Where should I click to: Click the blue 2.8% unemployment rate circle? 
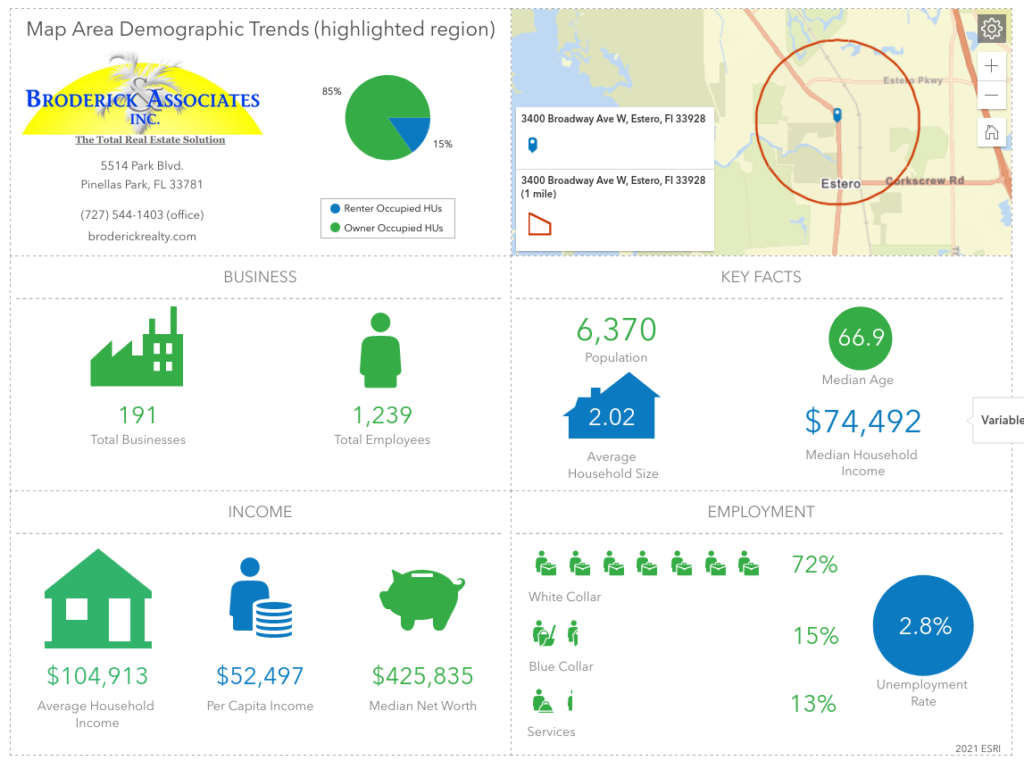(x=923, y=626)
